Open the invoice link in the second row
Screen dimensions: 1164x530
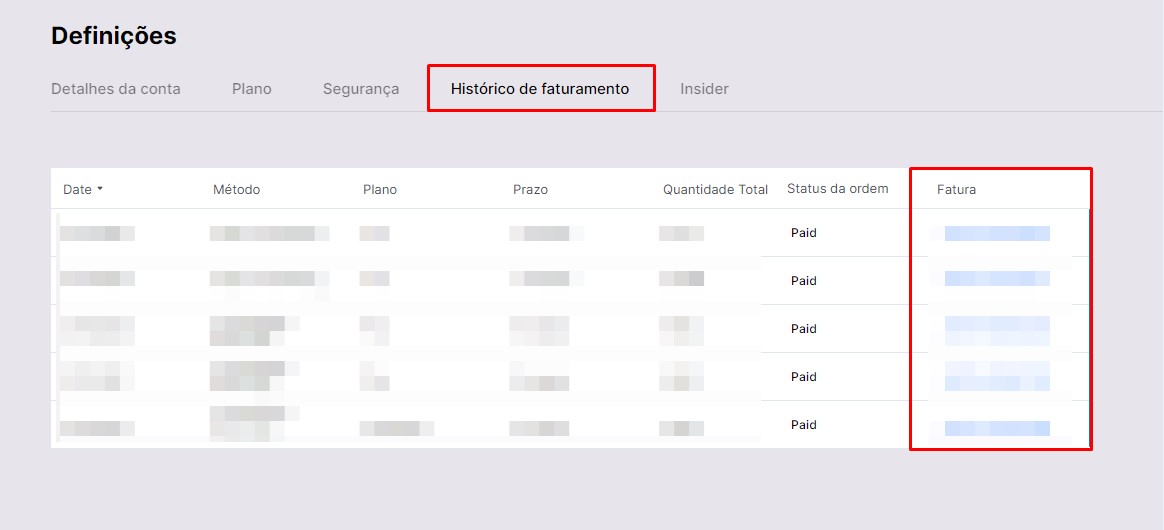click(x=997, y=279)
